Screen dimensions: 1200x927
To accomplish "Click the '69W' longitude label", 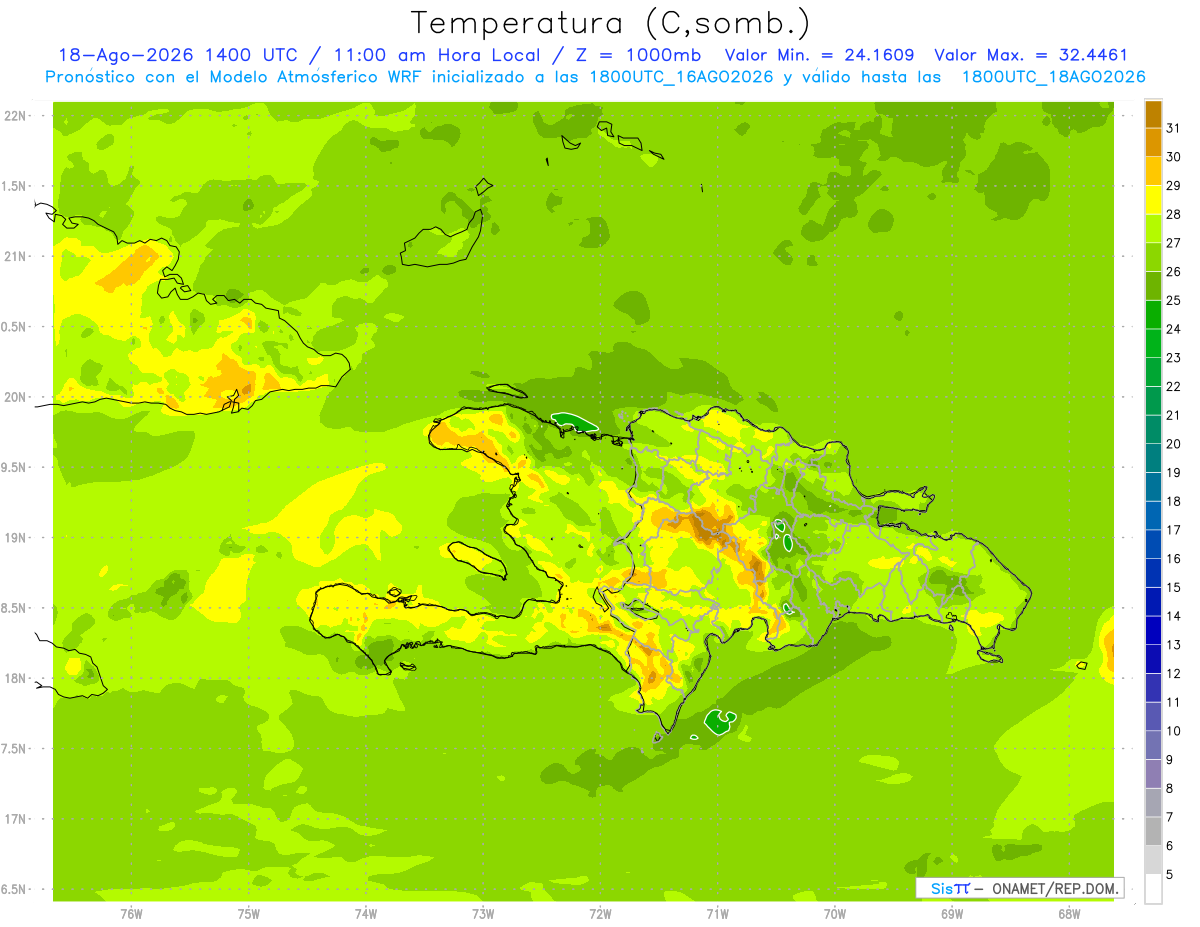I will [951, 913].
